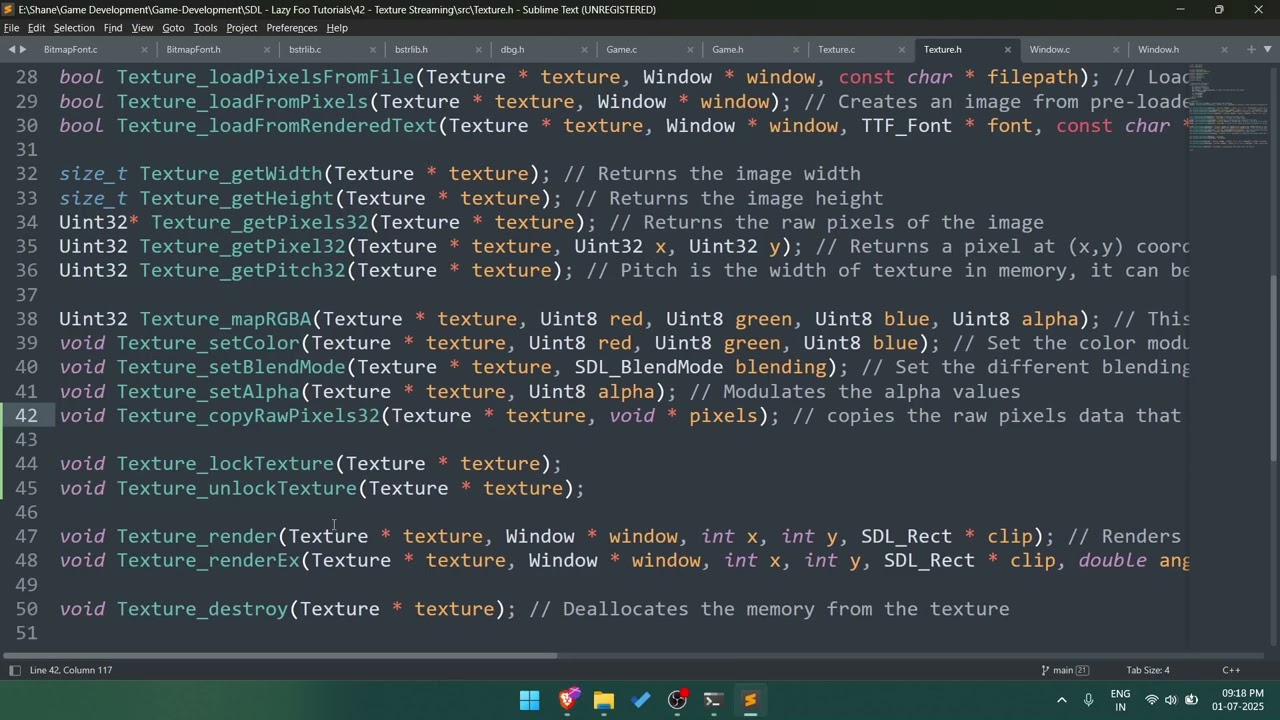Open the Edit menu
Screen dimensions: 1280x720
click(36, 28)
